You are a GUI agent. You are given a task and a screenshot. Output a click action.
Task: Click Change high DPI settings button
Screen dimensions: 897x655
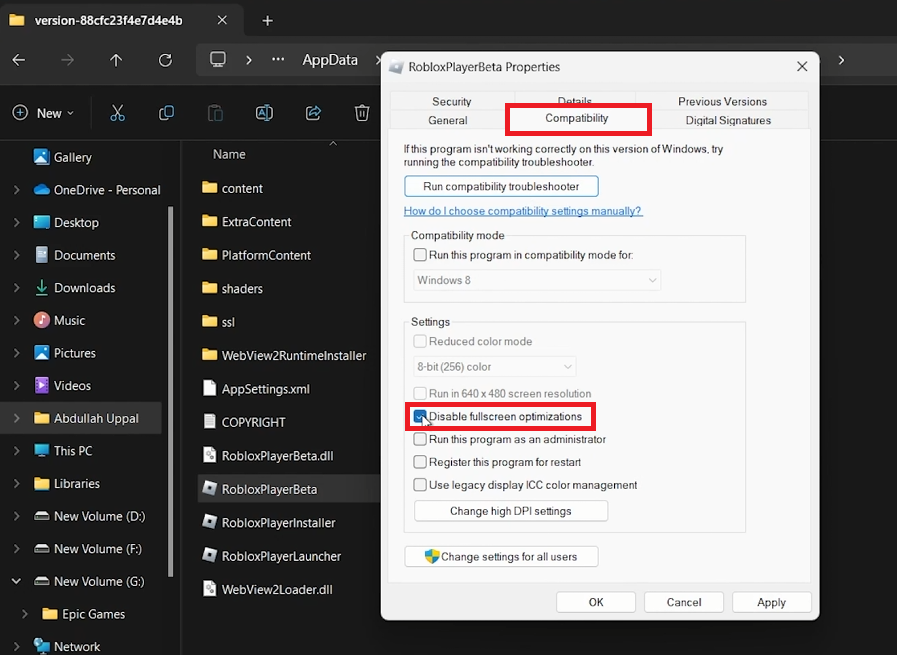[x=511, y=511]
